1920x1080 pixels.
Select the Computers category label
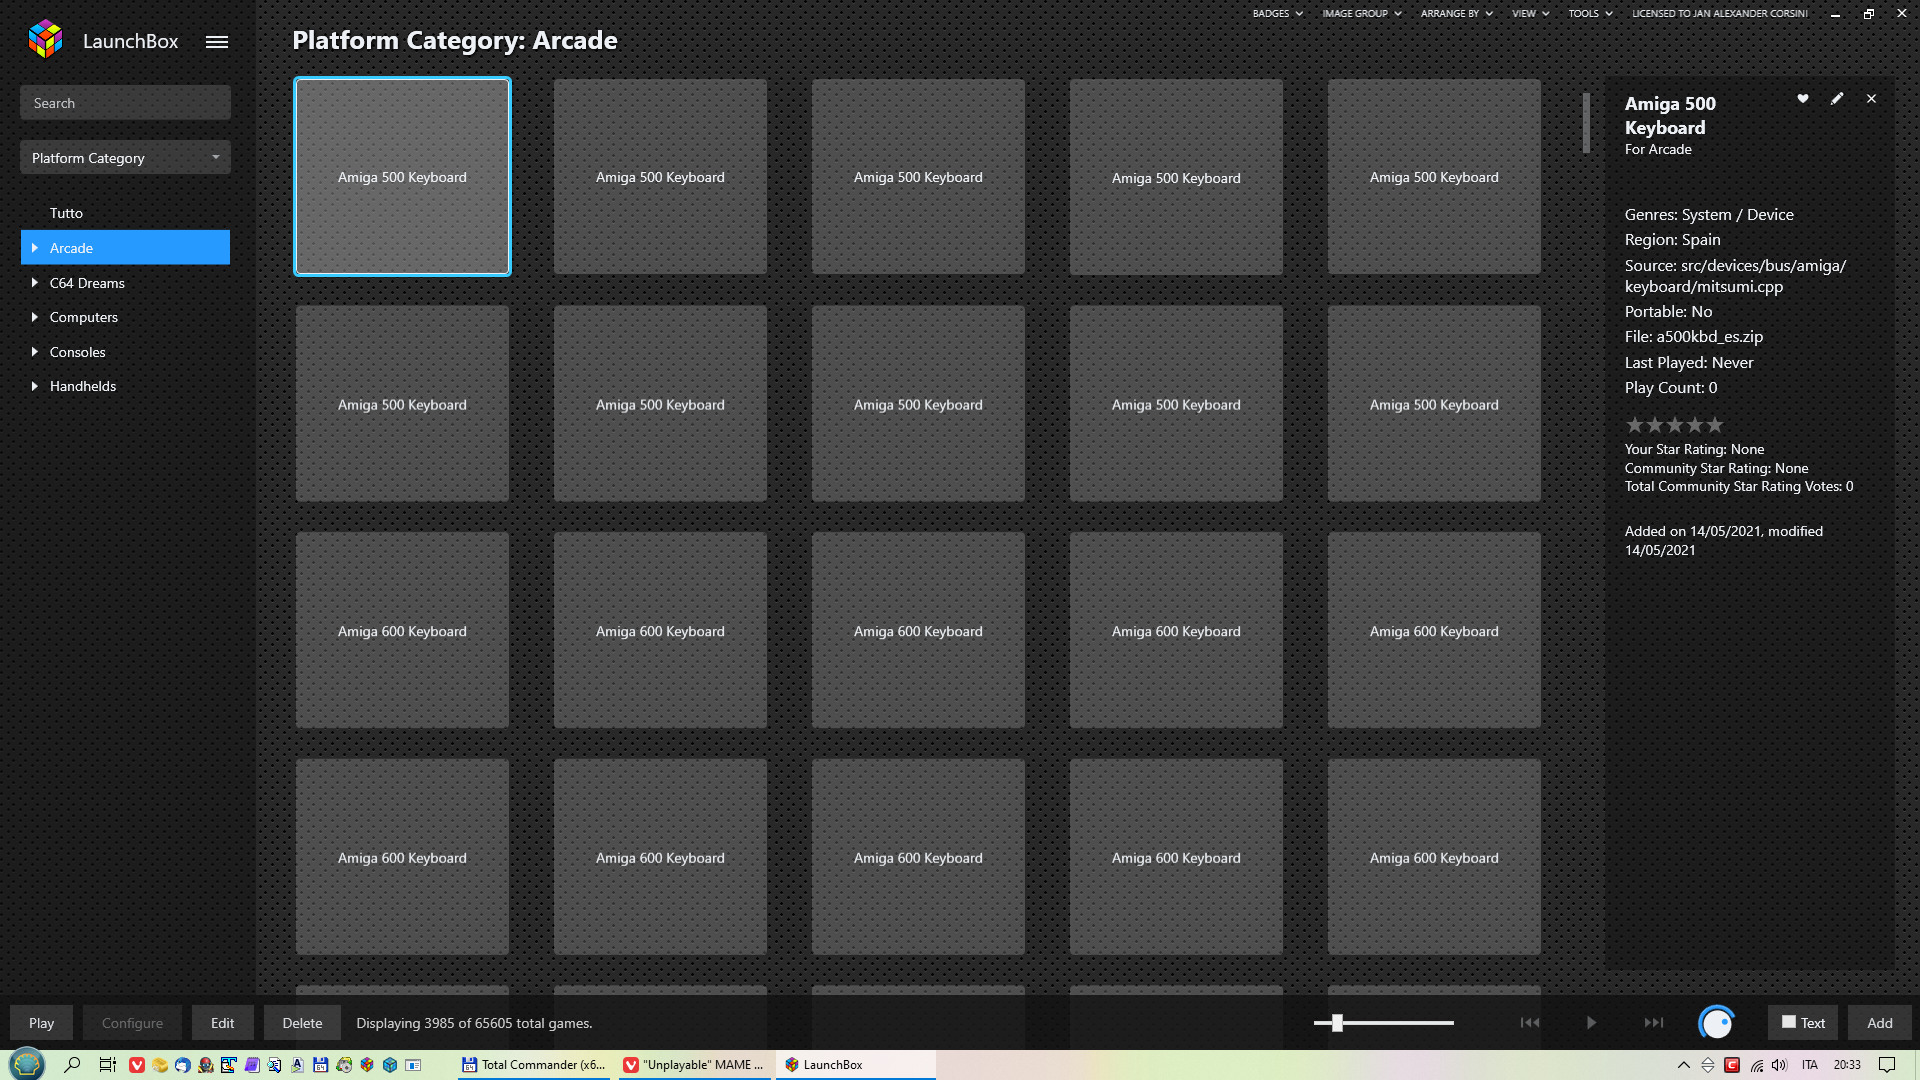coord(84,317)
